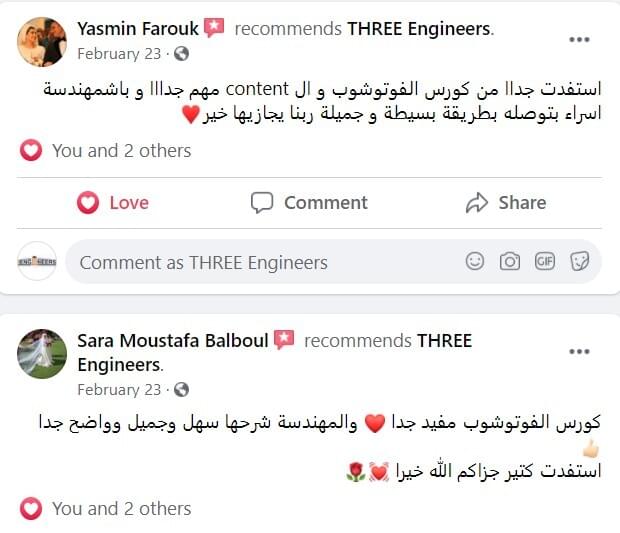This screenshot has width=620, height=533.
Task: Click Comment button on Yasmin's post
Action: (x=309, y=203)
